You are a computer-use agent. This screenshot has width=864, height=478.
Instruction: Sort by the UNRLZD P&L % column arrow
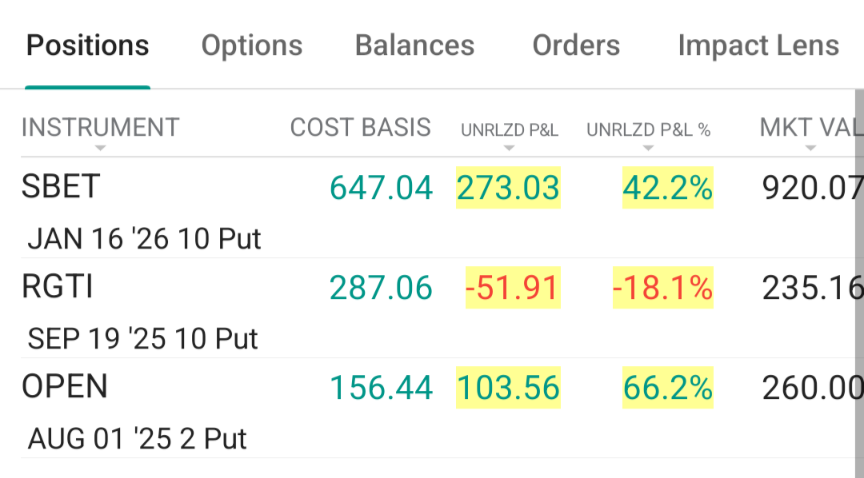[x=648, y=148]
